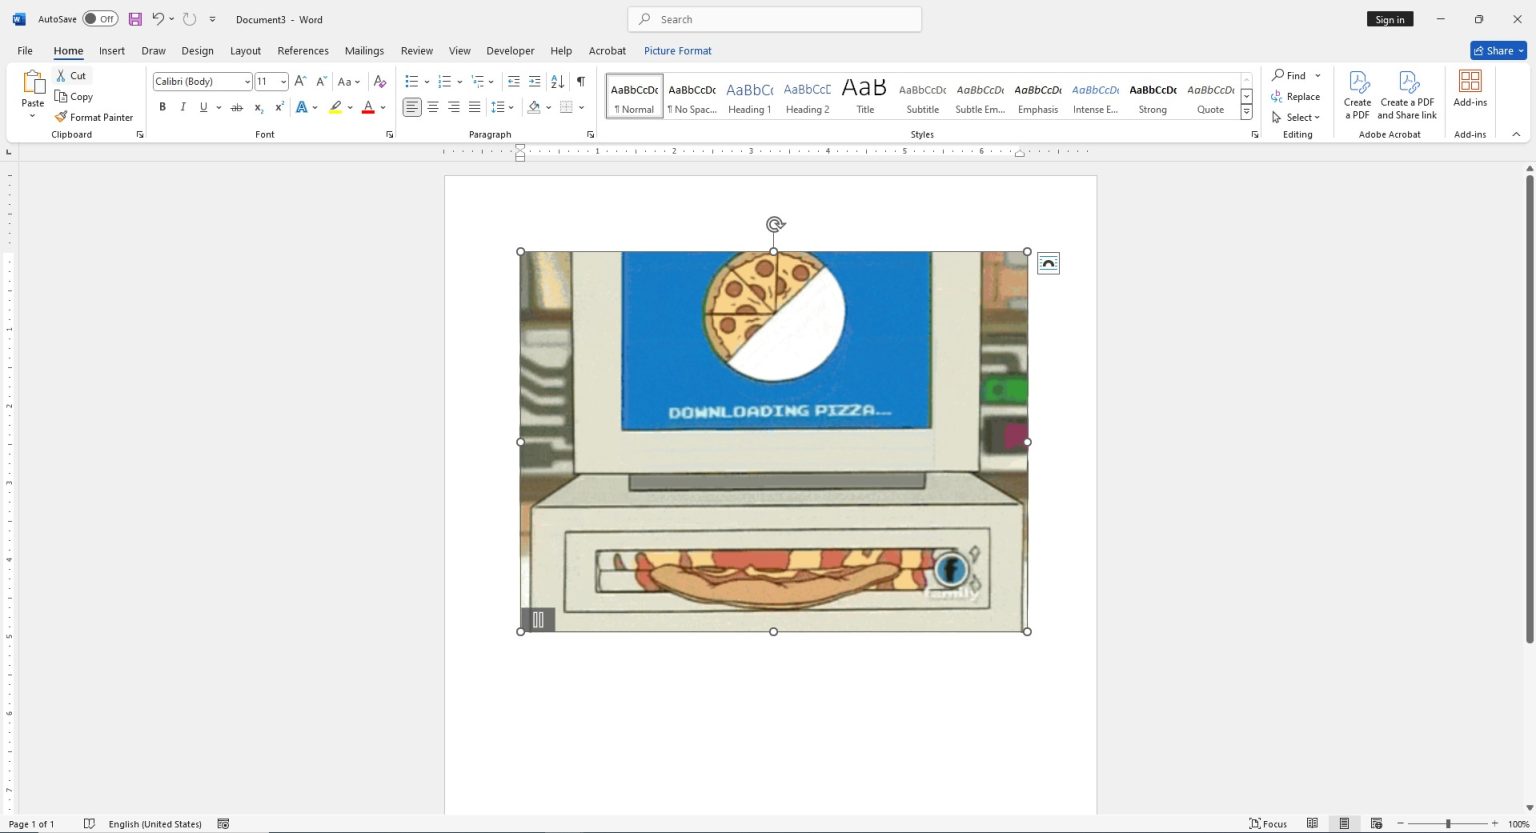
Task: Open the Add-ins gallery
Action: pyautogui.click(x=1470, y=89)
